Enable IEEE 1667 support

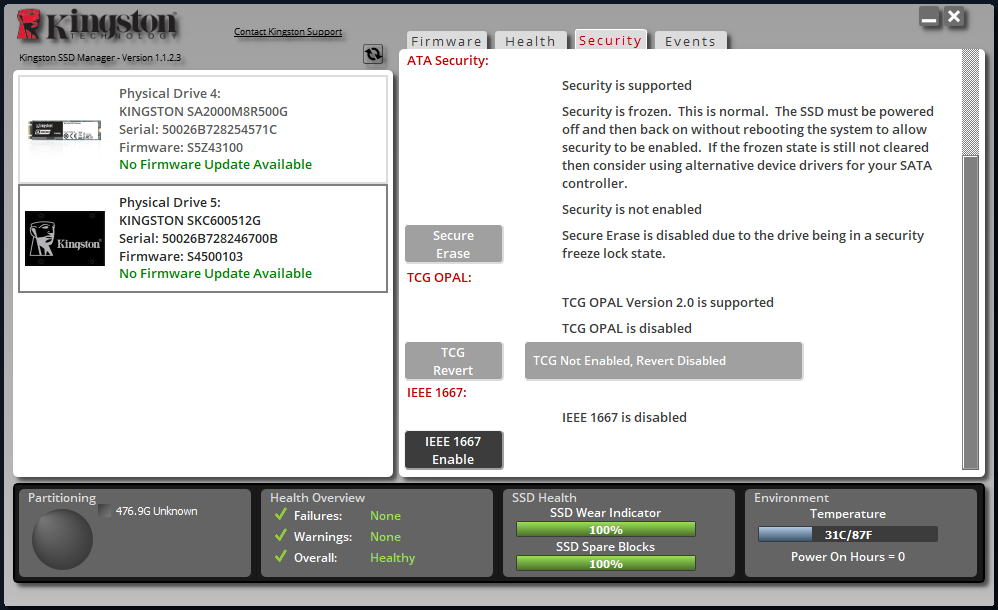click(x=453, y=450)
